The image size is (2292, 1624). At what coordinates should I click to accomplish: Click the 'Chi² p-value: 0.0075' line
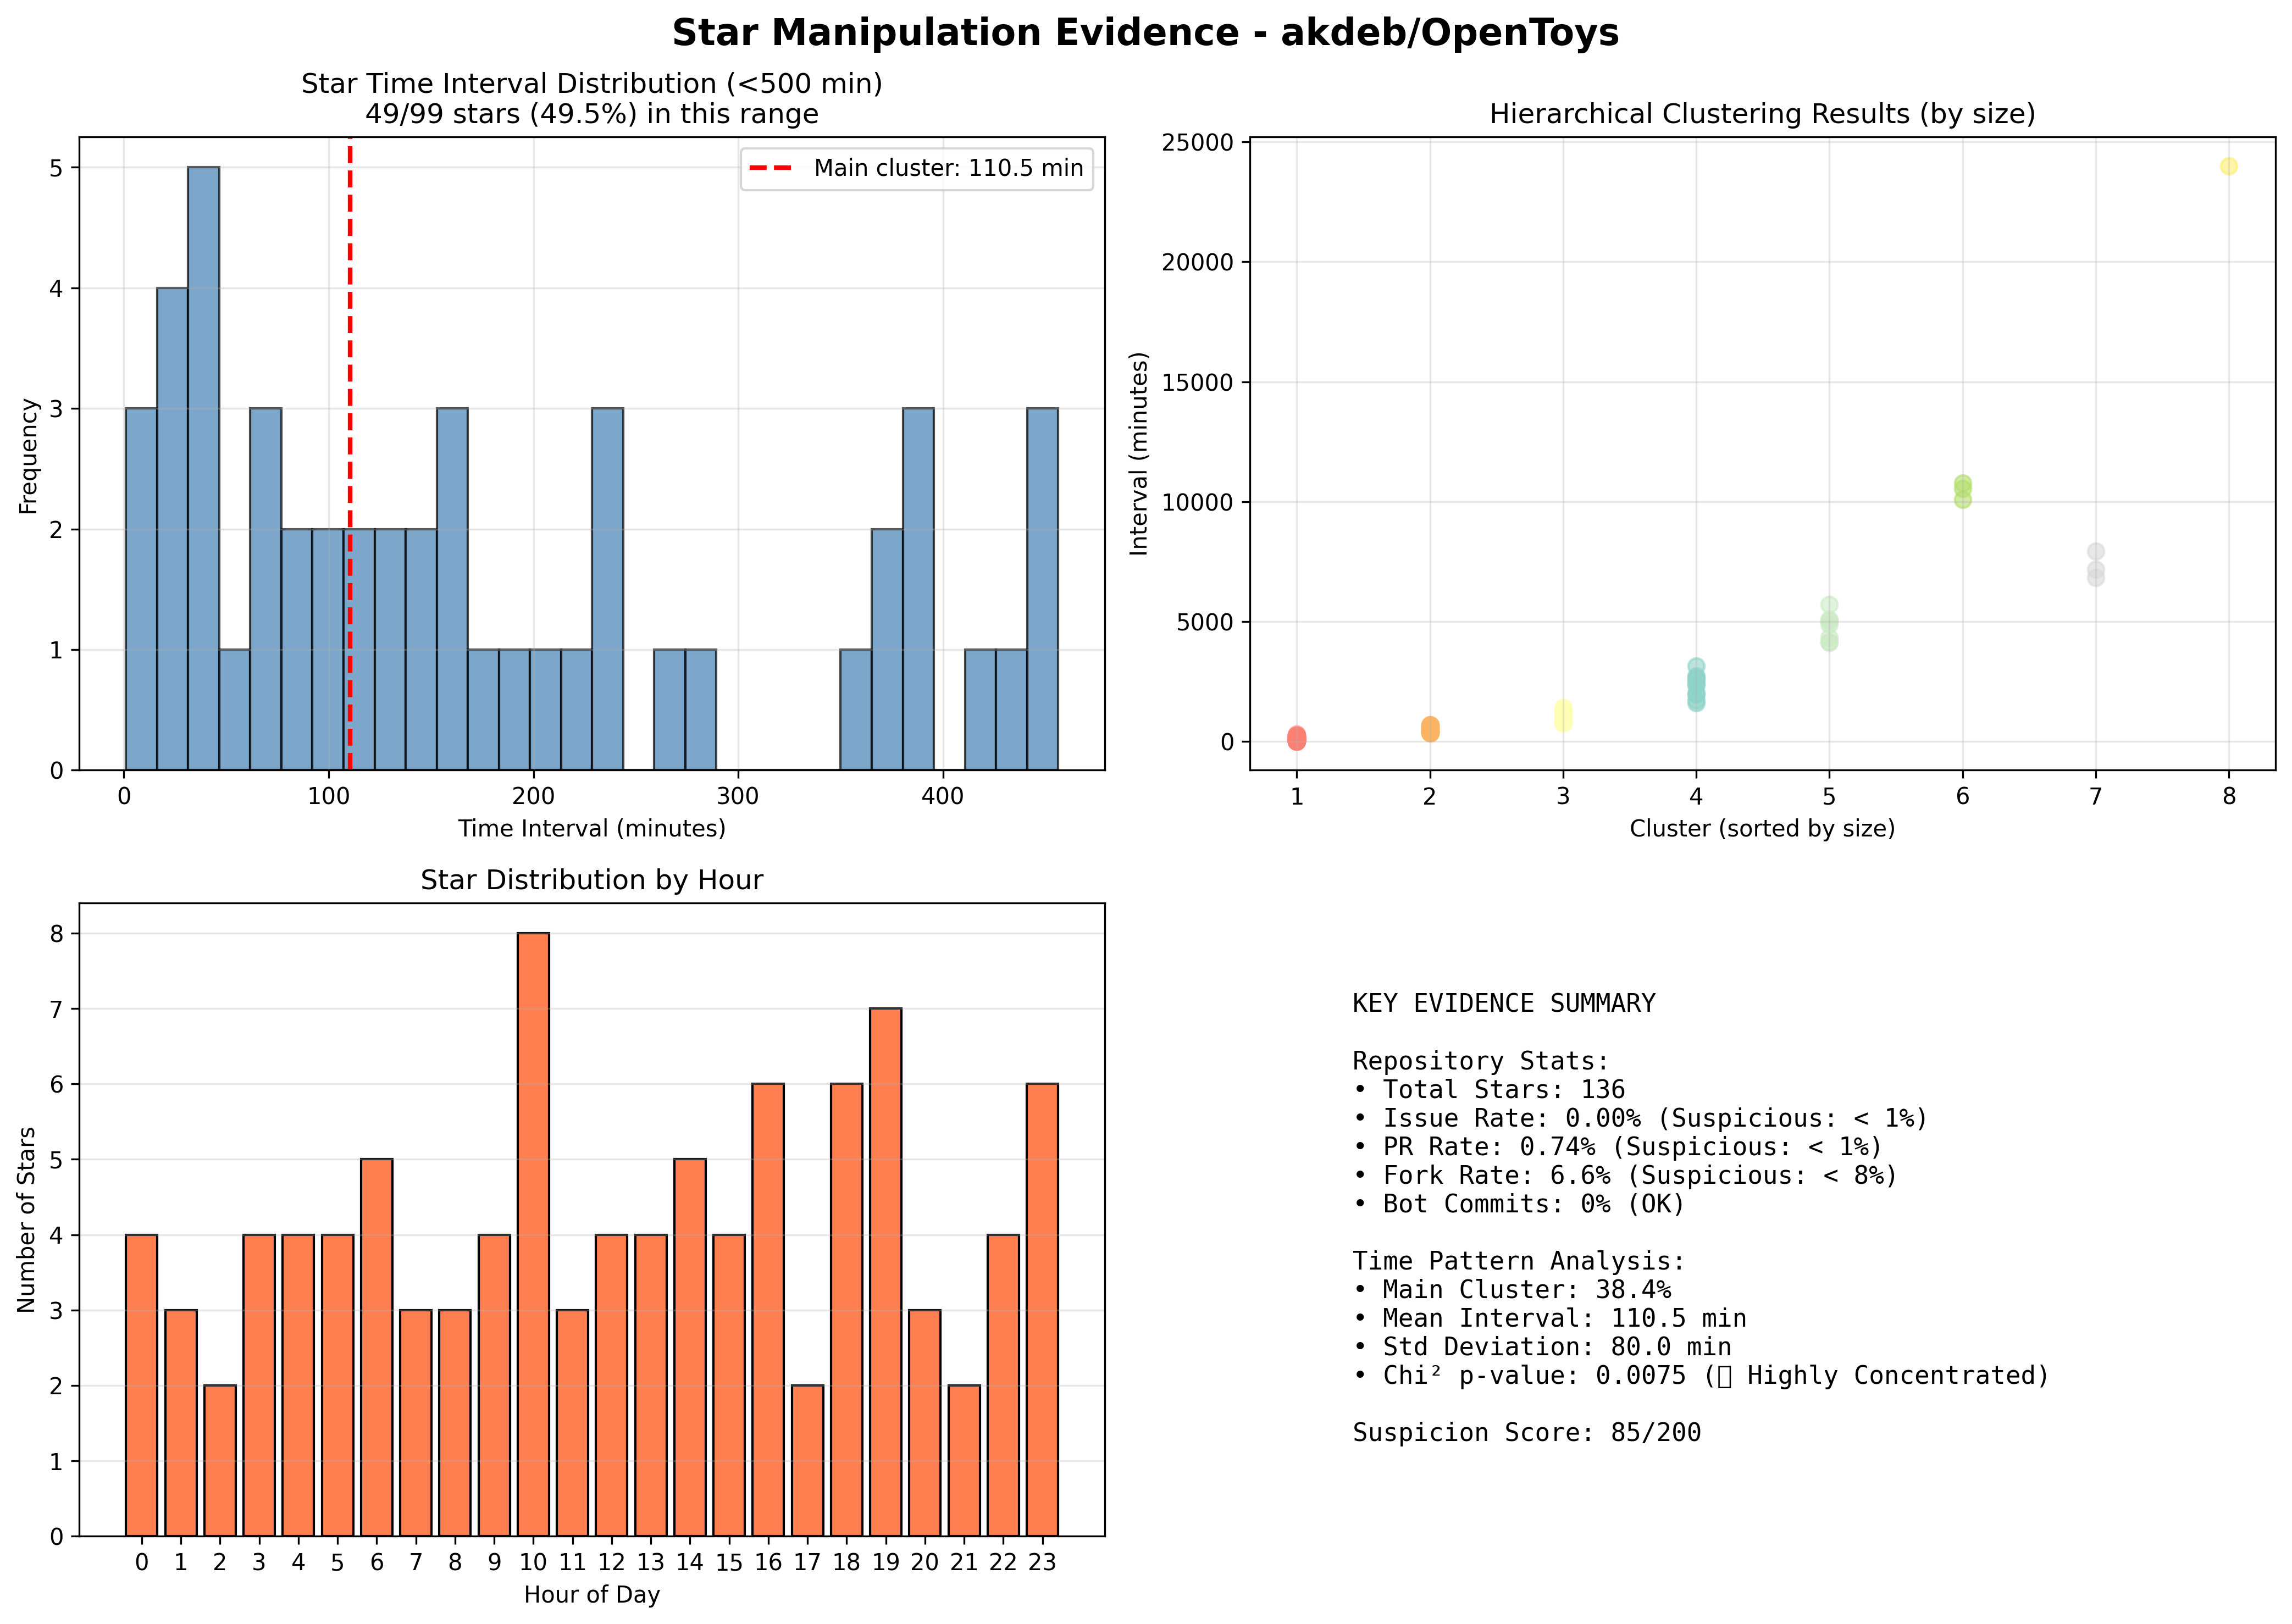[x=1701, y=1376]
